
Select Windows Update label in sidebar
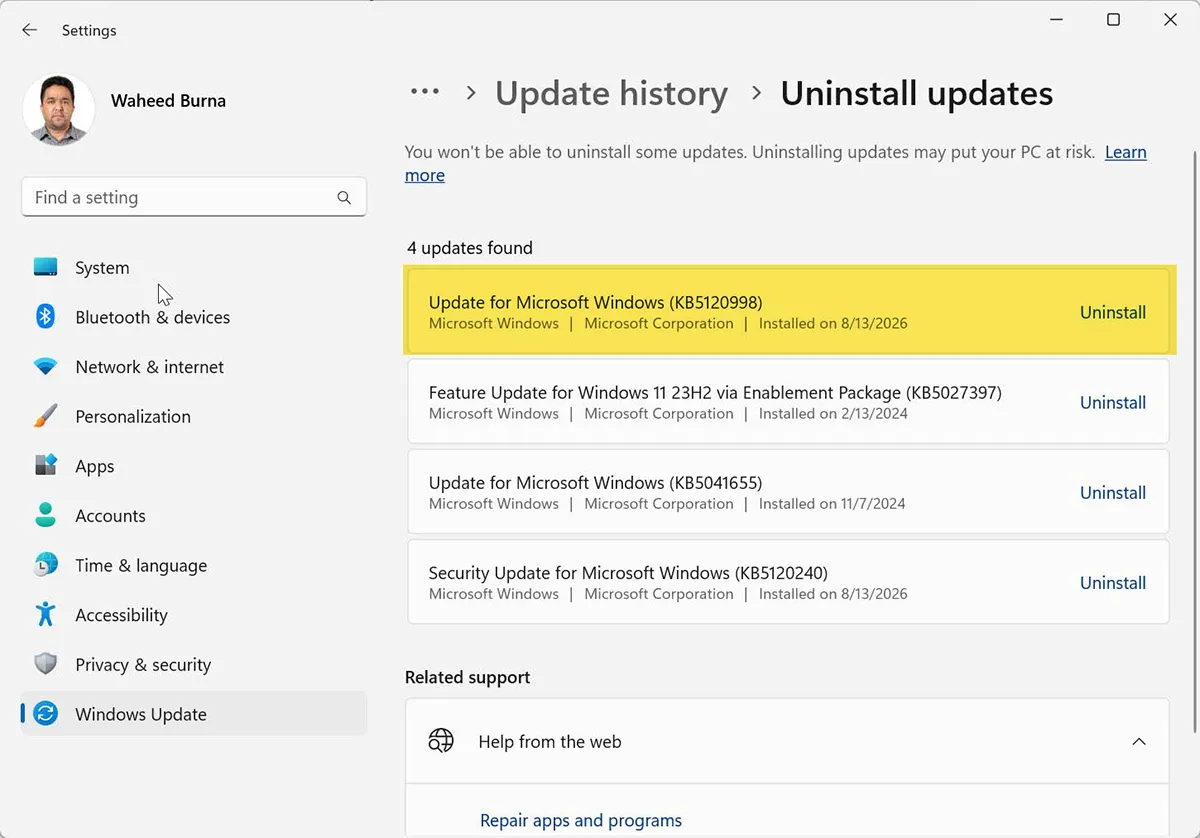141,714
